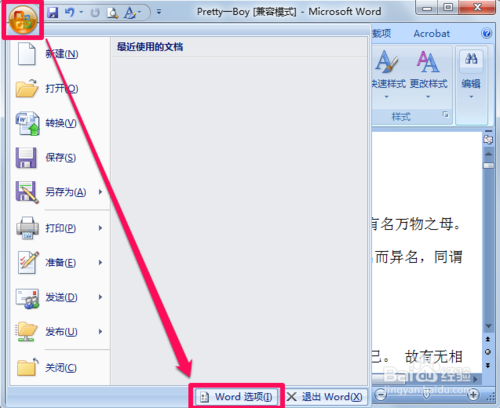Open the 快速样式 gallery button

[388, 75]
